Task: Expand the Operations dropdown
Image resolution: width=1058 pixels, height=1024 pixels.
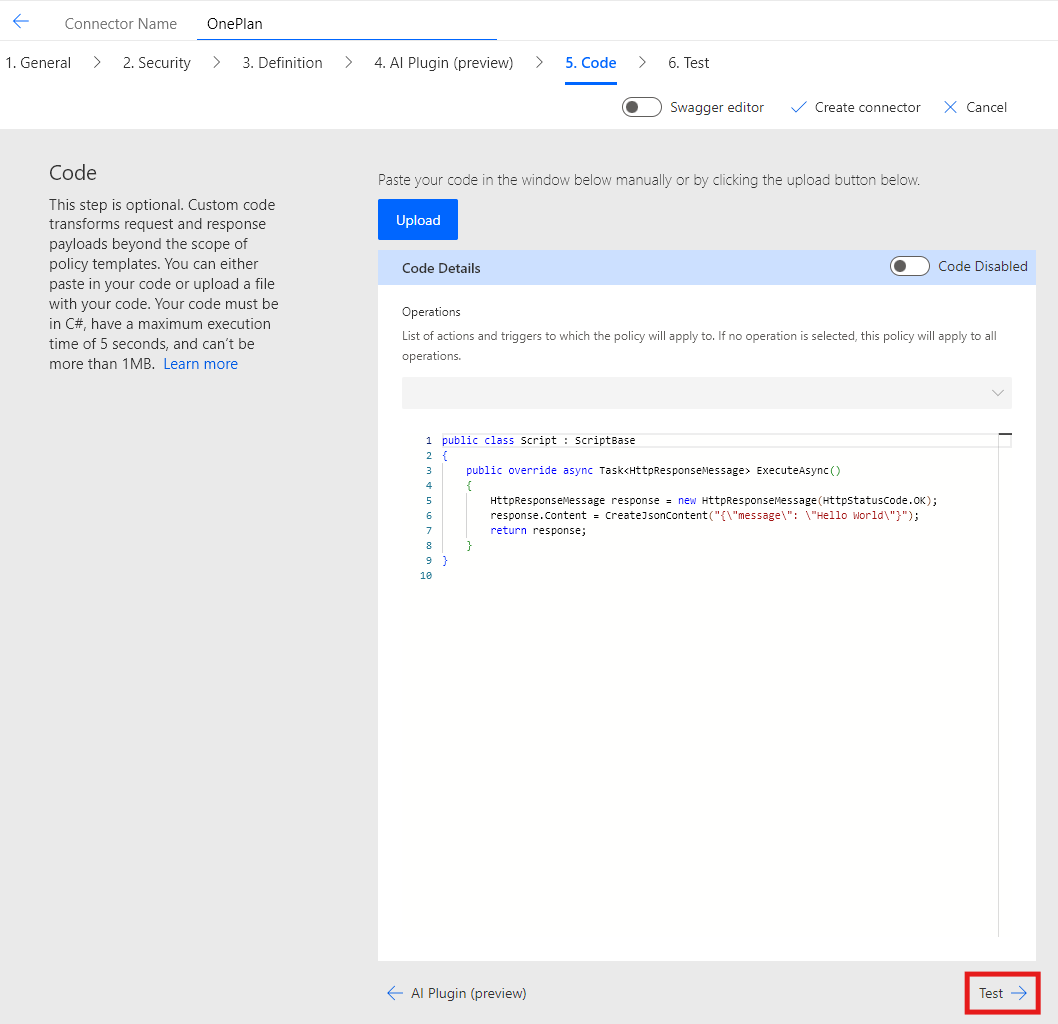Action: tap(706, 393)
